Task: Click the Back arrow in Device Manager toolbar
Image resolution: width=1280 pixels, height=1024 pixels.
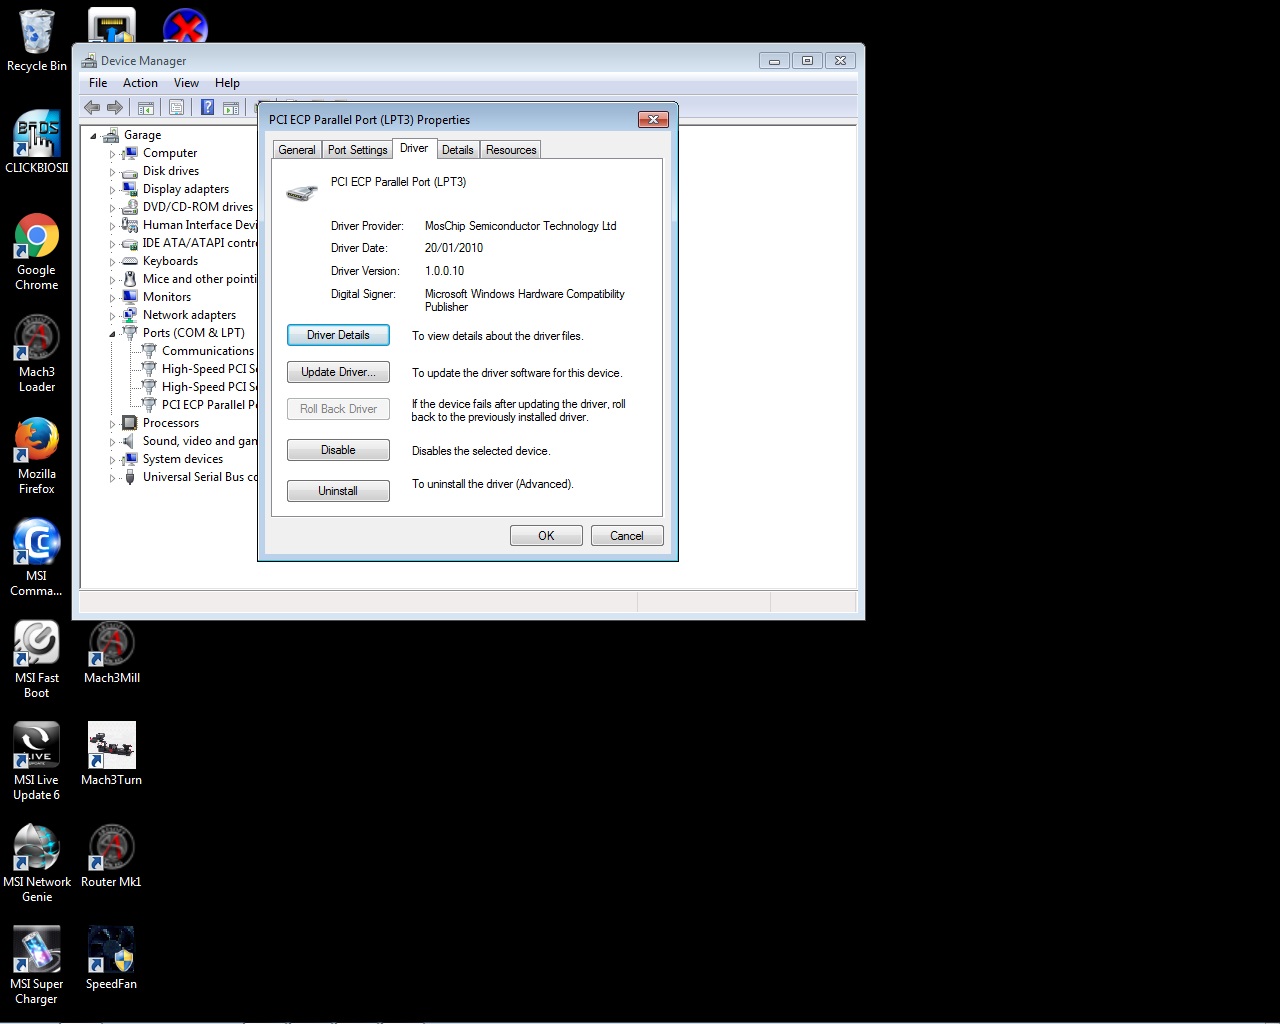Action: (x=92, y=108)
